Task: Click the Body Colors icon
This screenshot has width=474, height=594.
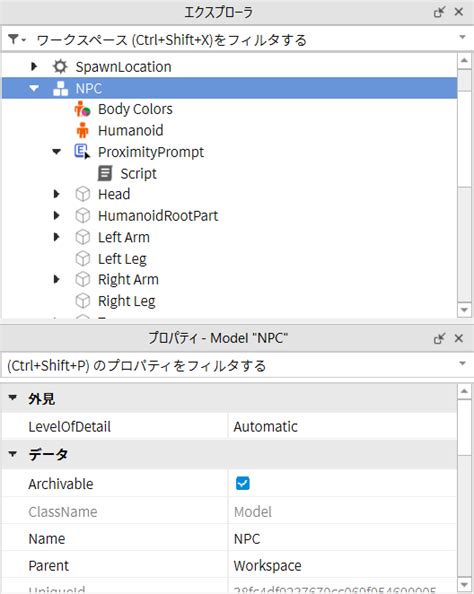Action: 82,109
